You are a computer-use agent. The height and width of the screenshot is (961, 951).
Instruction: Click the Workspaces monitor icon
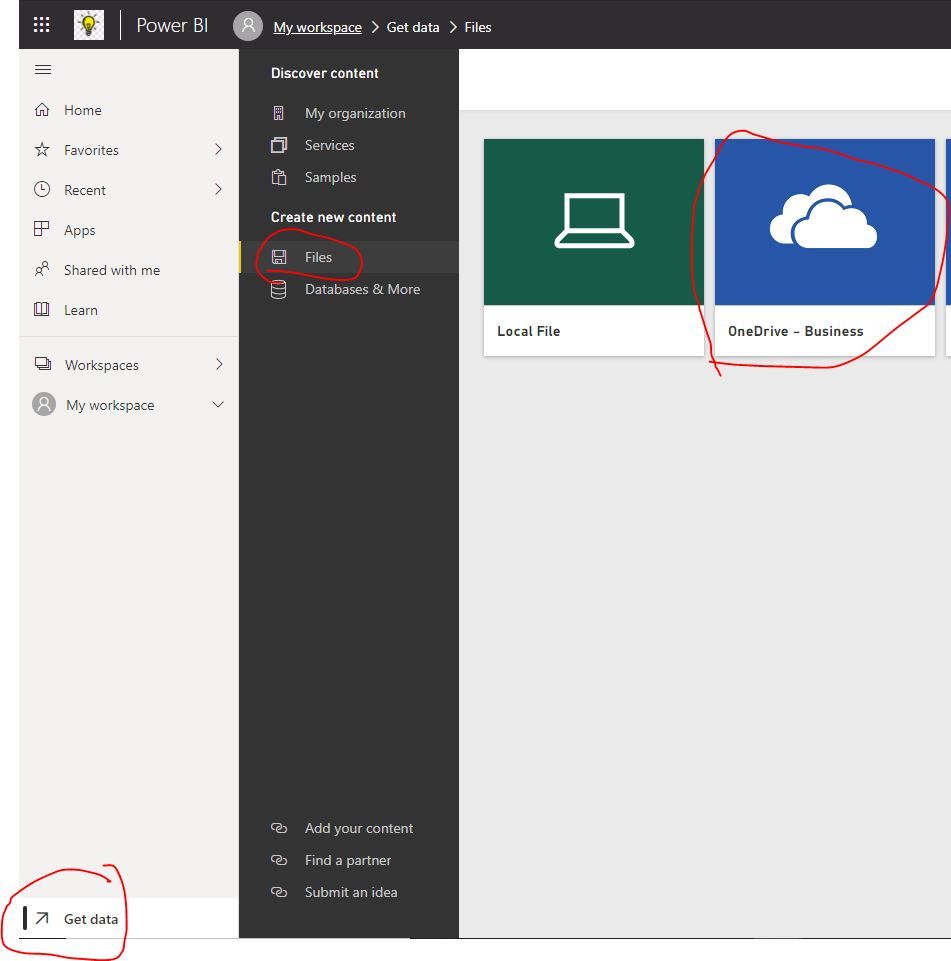(43, 364)
